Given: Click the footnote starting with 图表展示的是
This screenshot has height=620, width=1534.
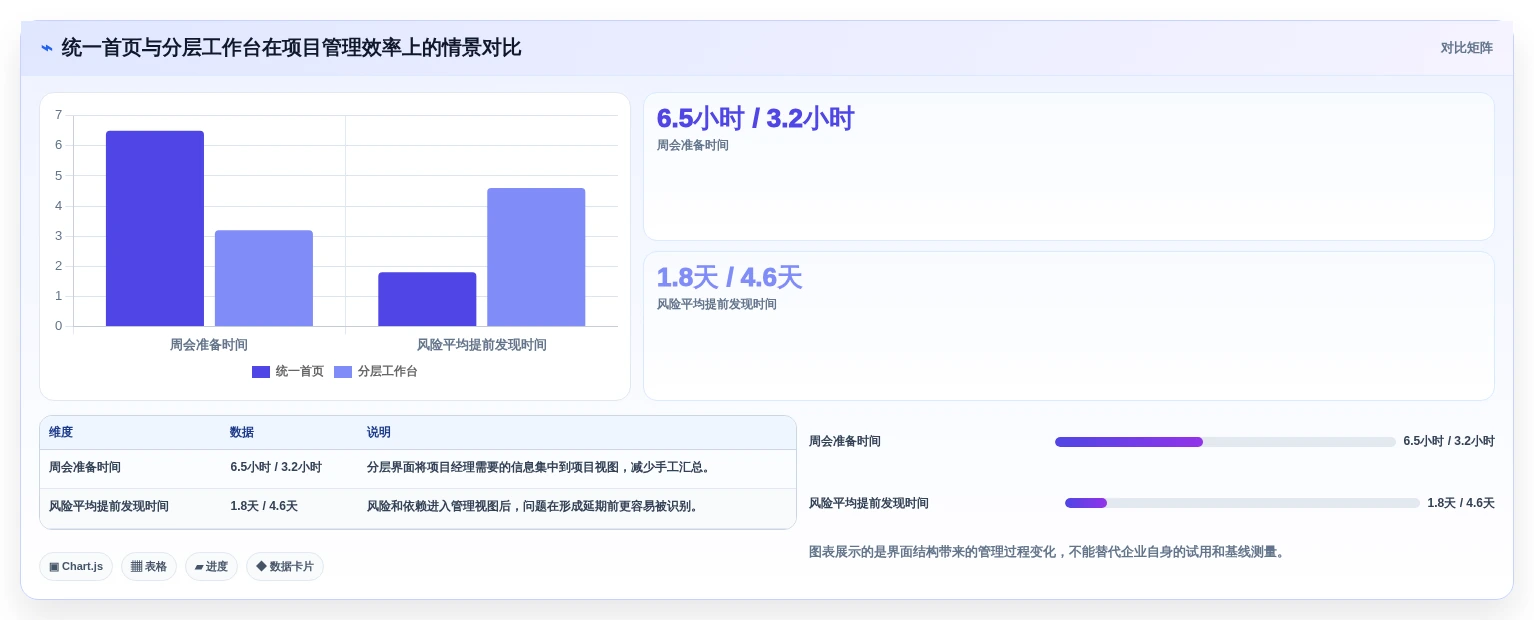Looking at the screenshot, I should point(1048,552).
